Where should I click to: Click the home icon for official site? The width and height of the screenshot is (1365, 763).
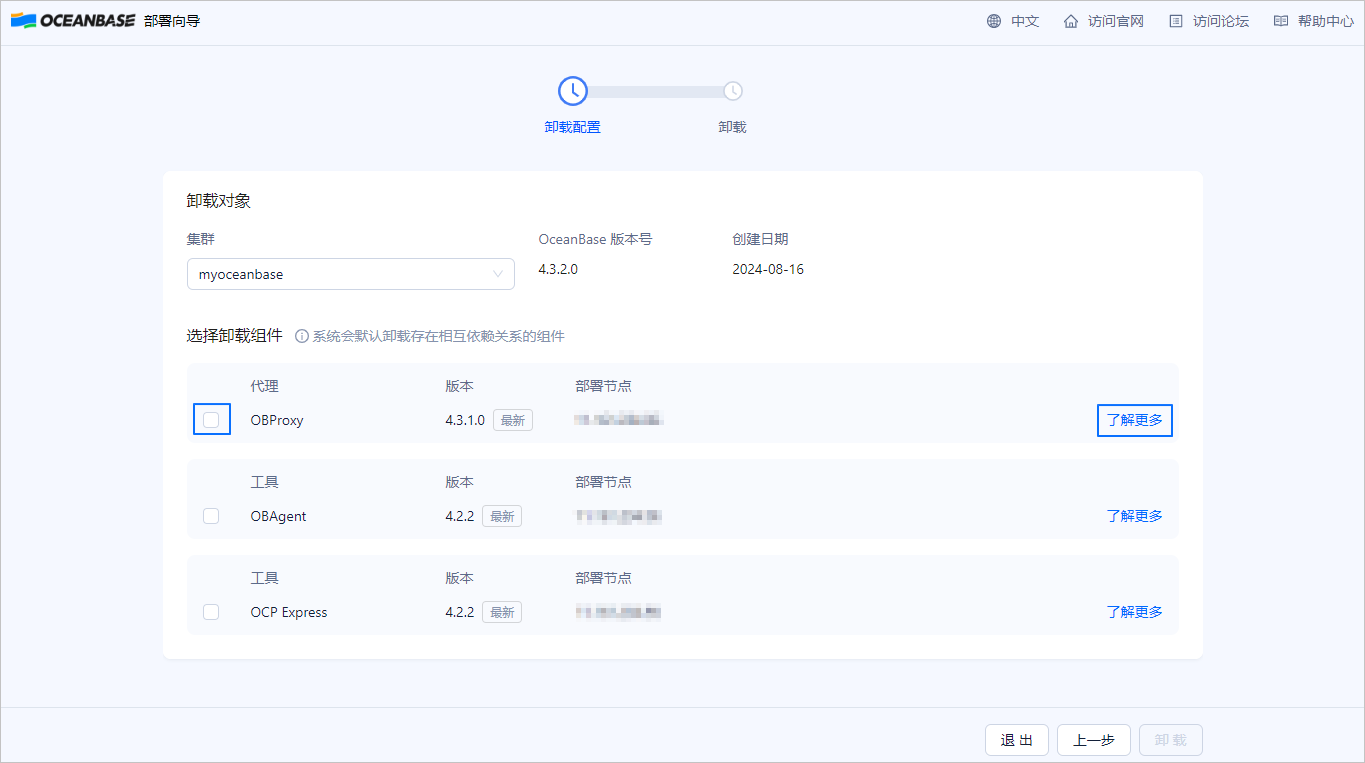point(1071,21)
